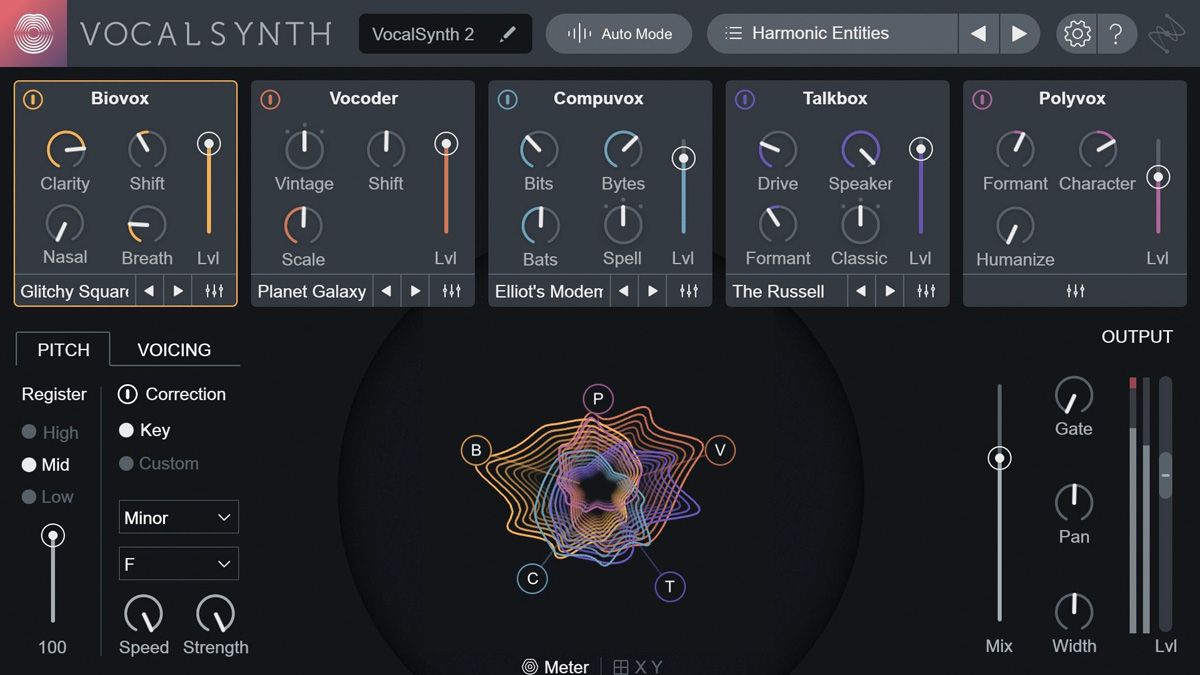Open the Talkbox advanced controls icon
The height and width of the screenshot is (675, 1200).
[x=925, y=290]
